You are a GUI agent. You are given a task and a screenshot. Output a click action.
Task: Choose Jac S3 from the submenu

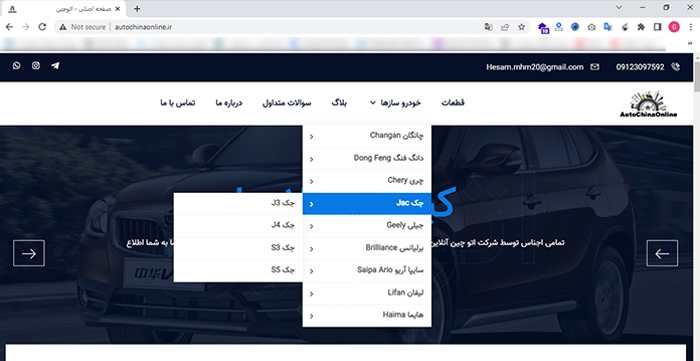(x=238, y=248)
